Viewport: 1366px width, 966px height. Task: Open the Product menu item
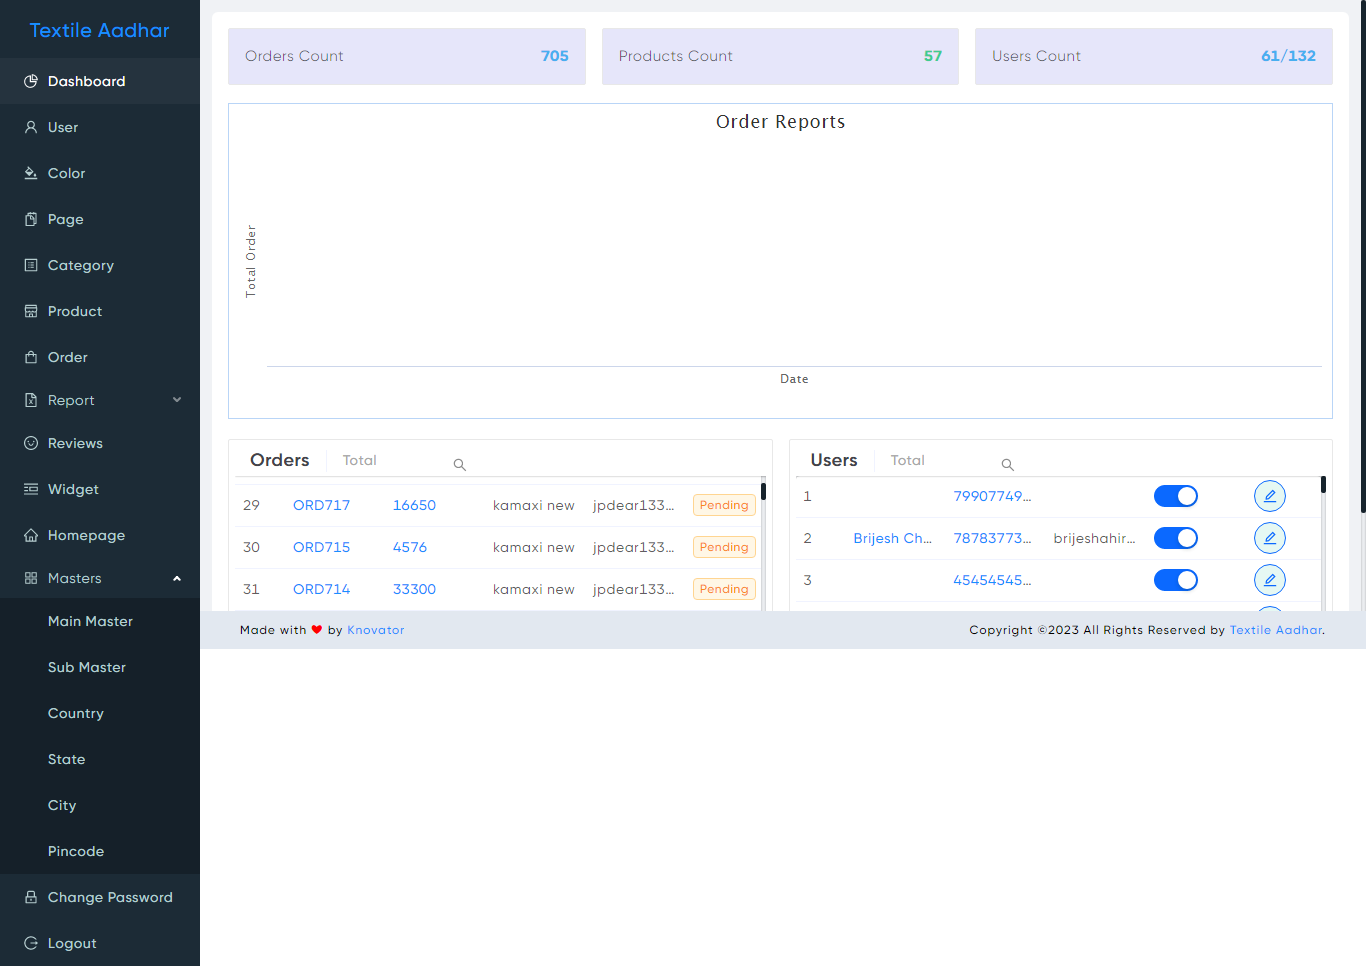click(75, 311)
